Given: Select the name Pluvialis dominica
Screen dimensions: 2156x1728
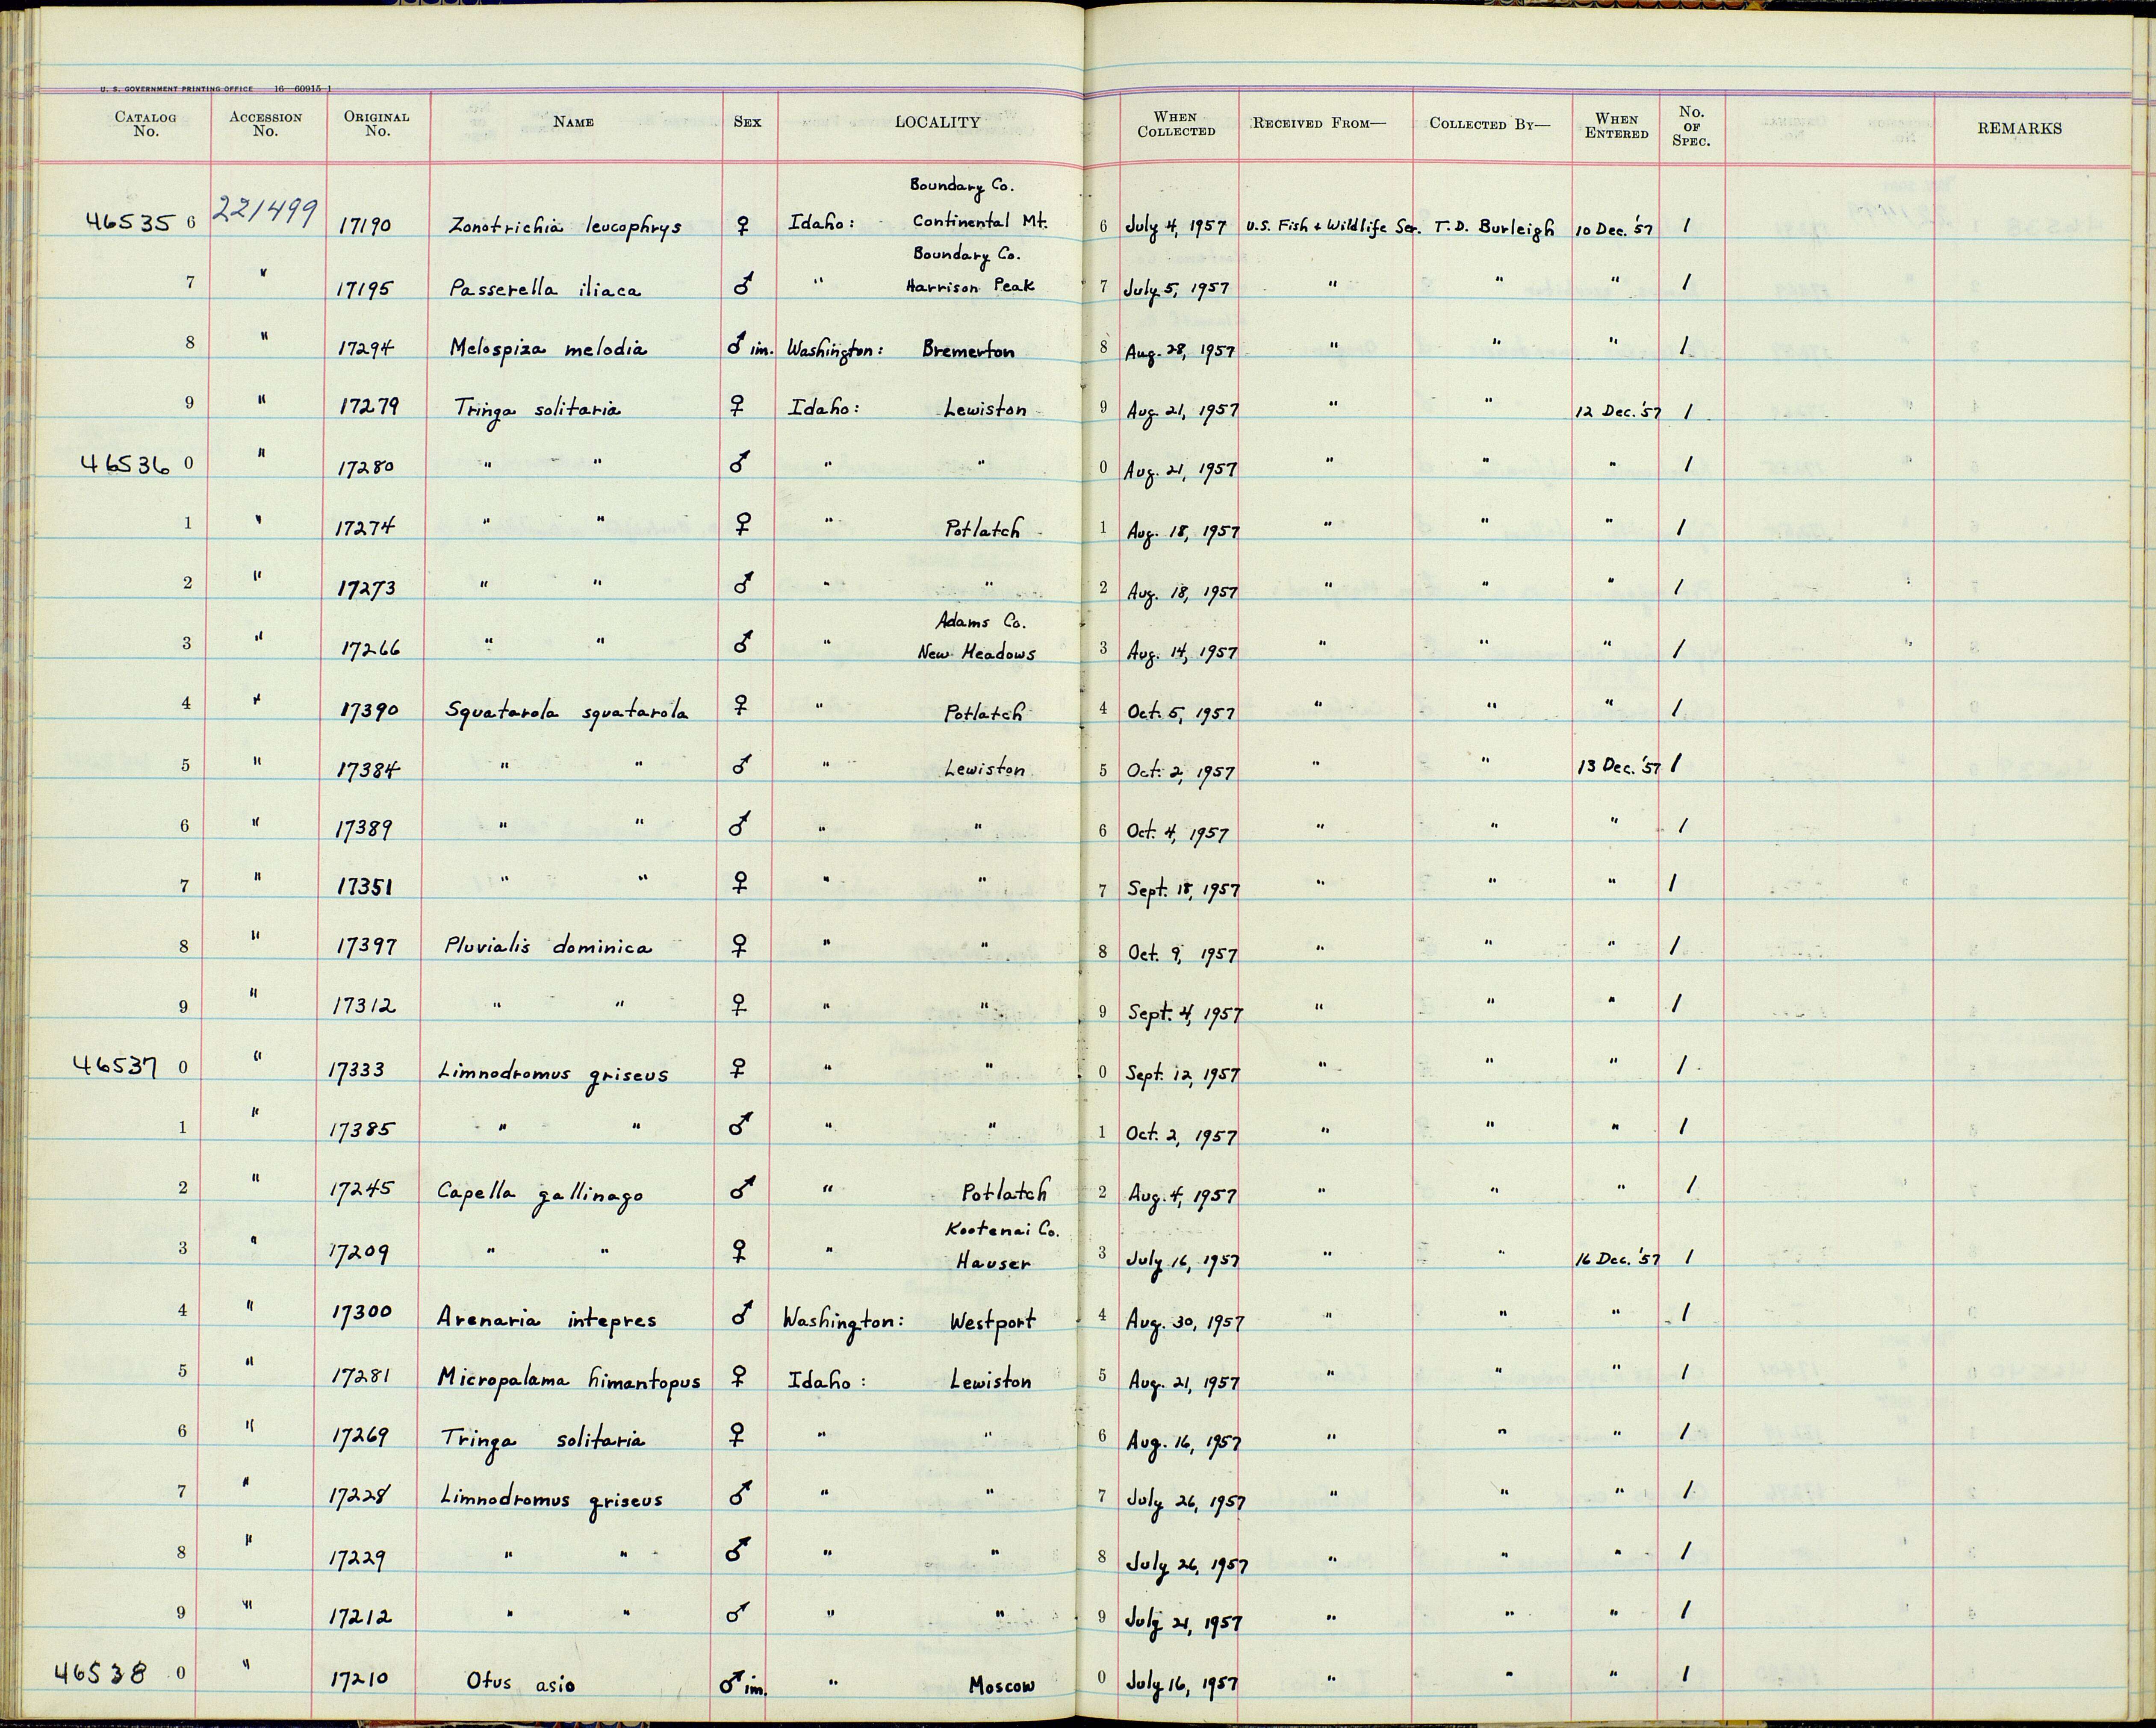Looking at the screenshot, I should pos(548,946).
